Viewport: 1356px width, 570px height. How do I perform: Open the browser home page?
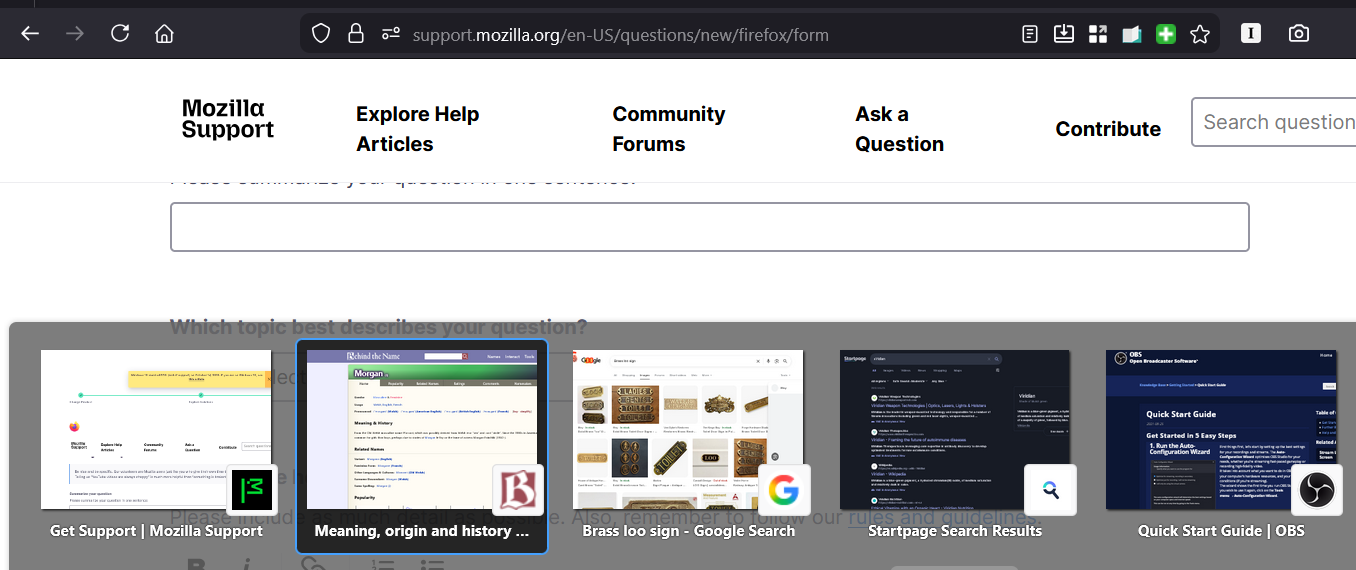tap(165, 34)
